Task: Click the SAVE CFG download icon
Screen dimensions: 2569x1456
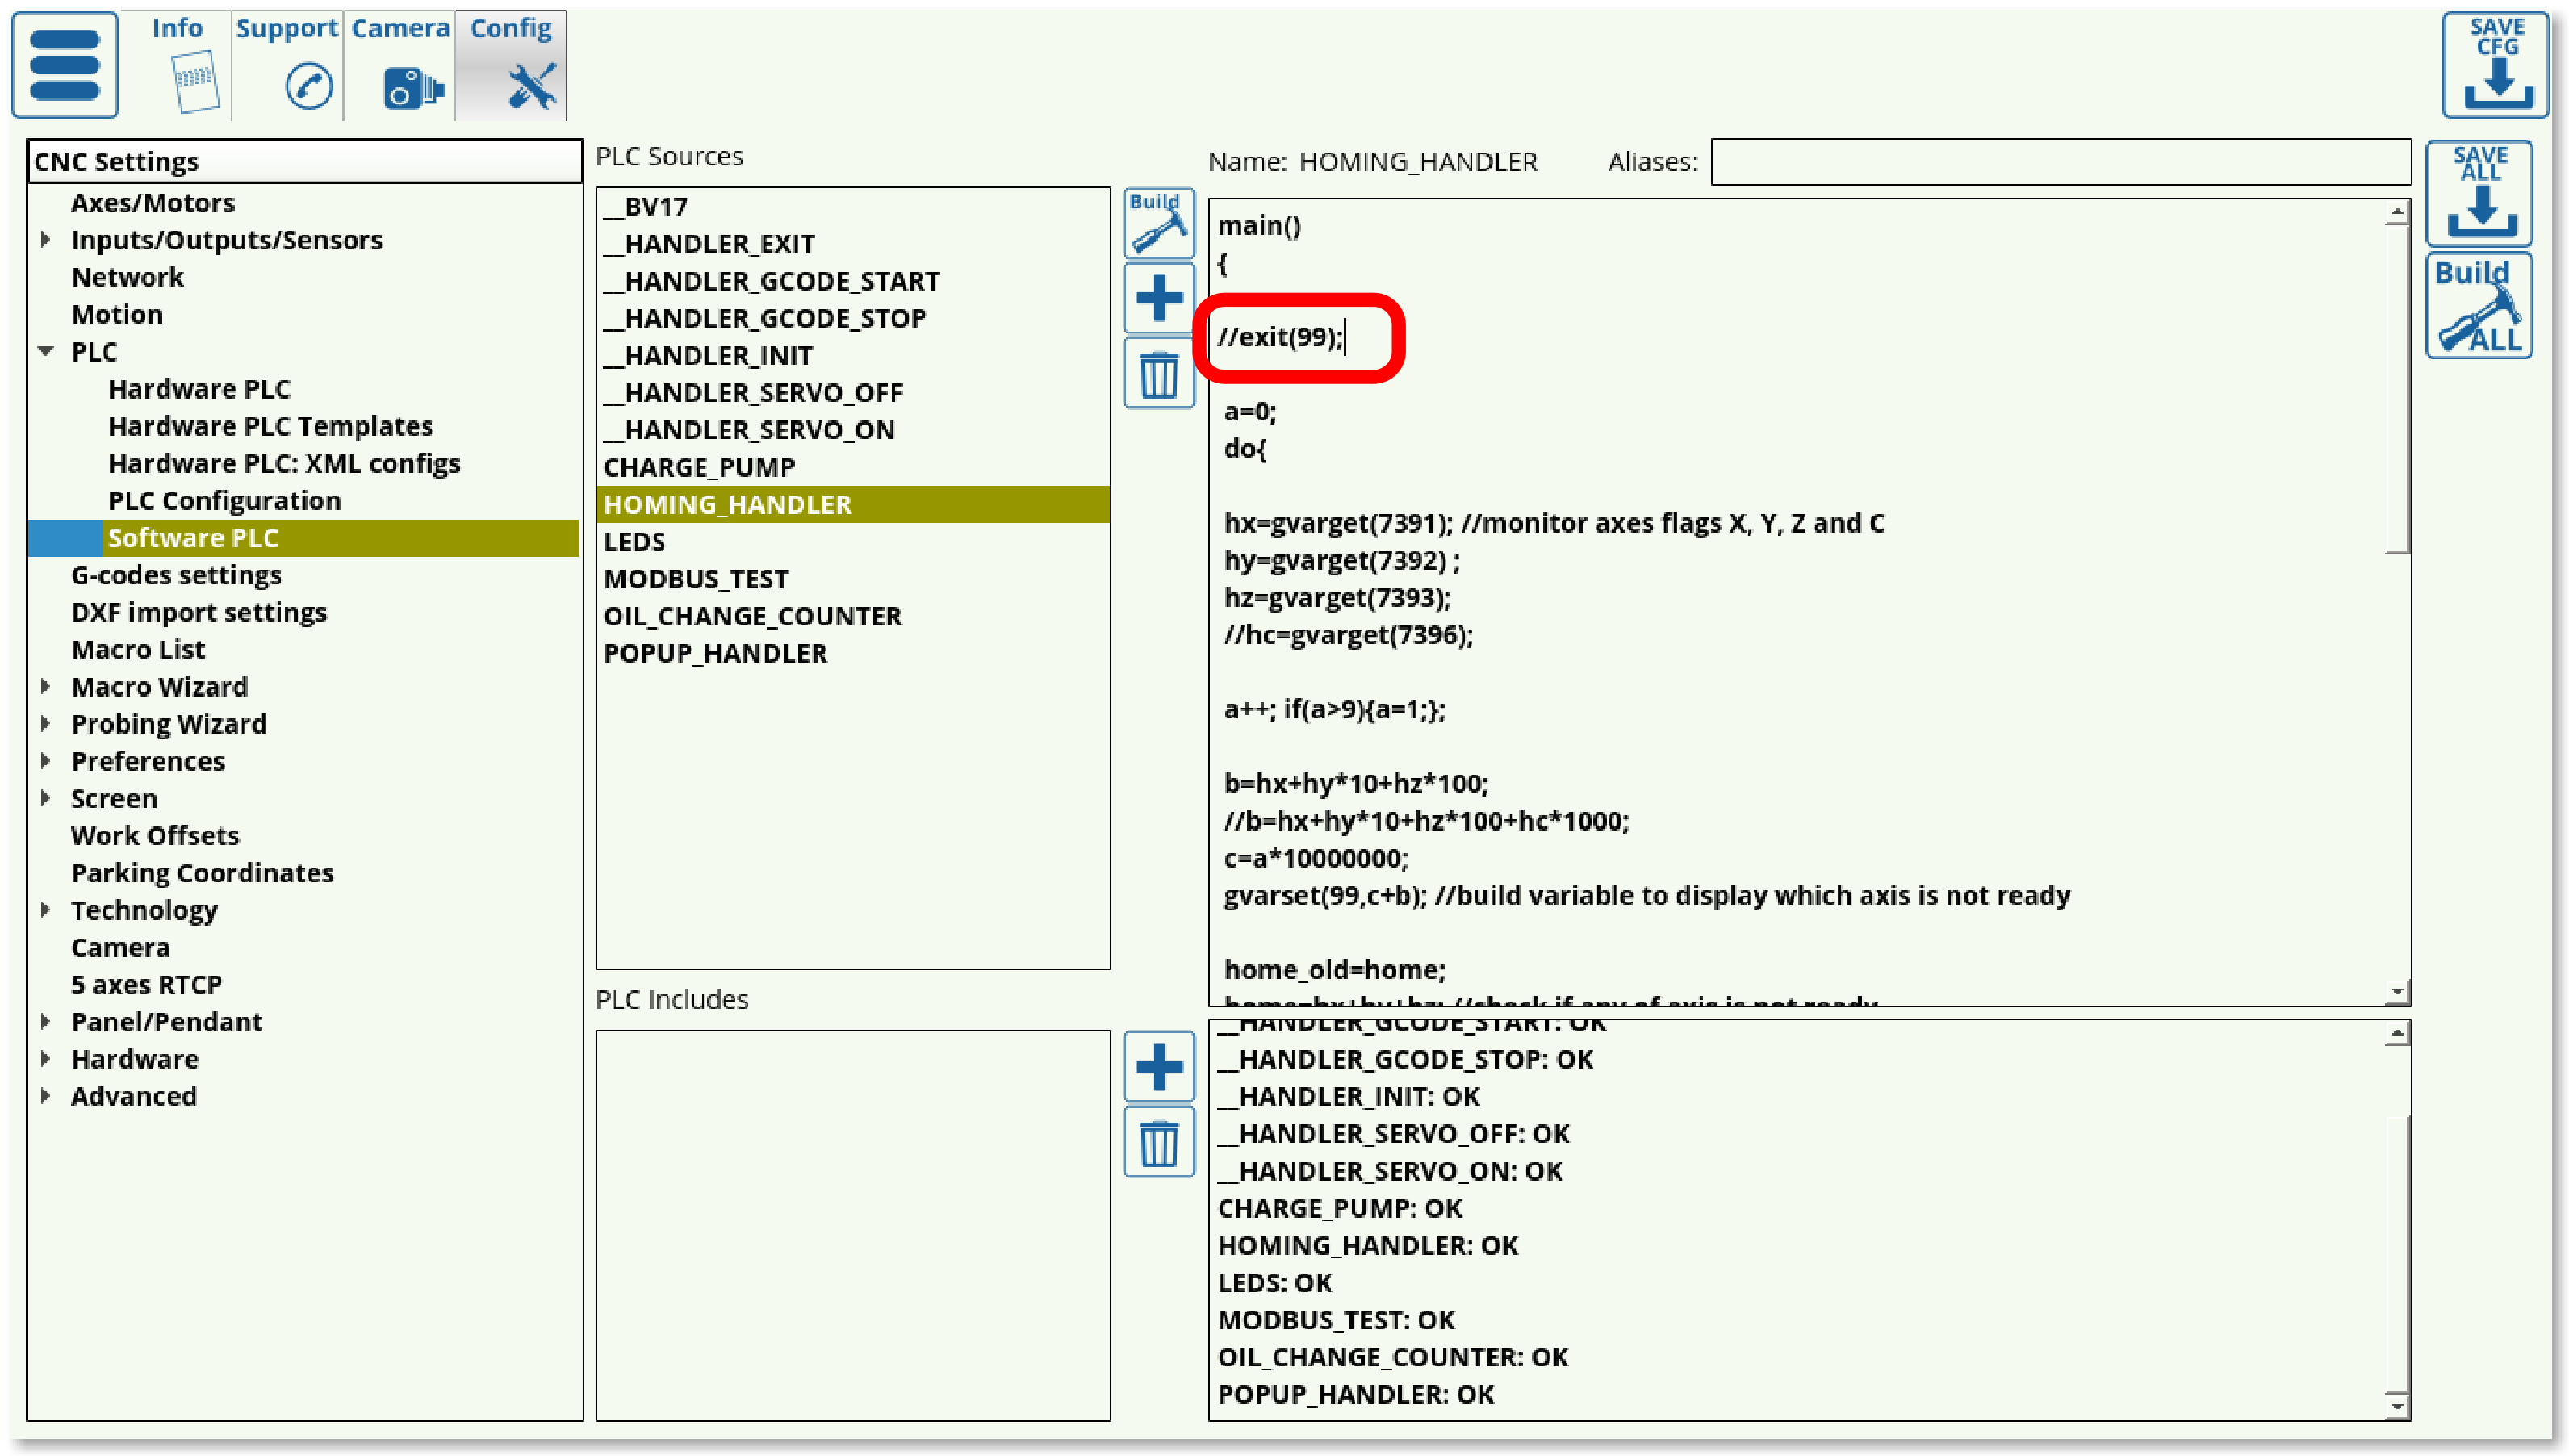Action: coord(2496,65)
